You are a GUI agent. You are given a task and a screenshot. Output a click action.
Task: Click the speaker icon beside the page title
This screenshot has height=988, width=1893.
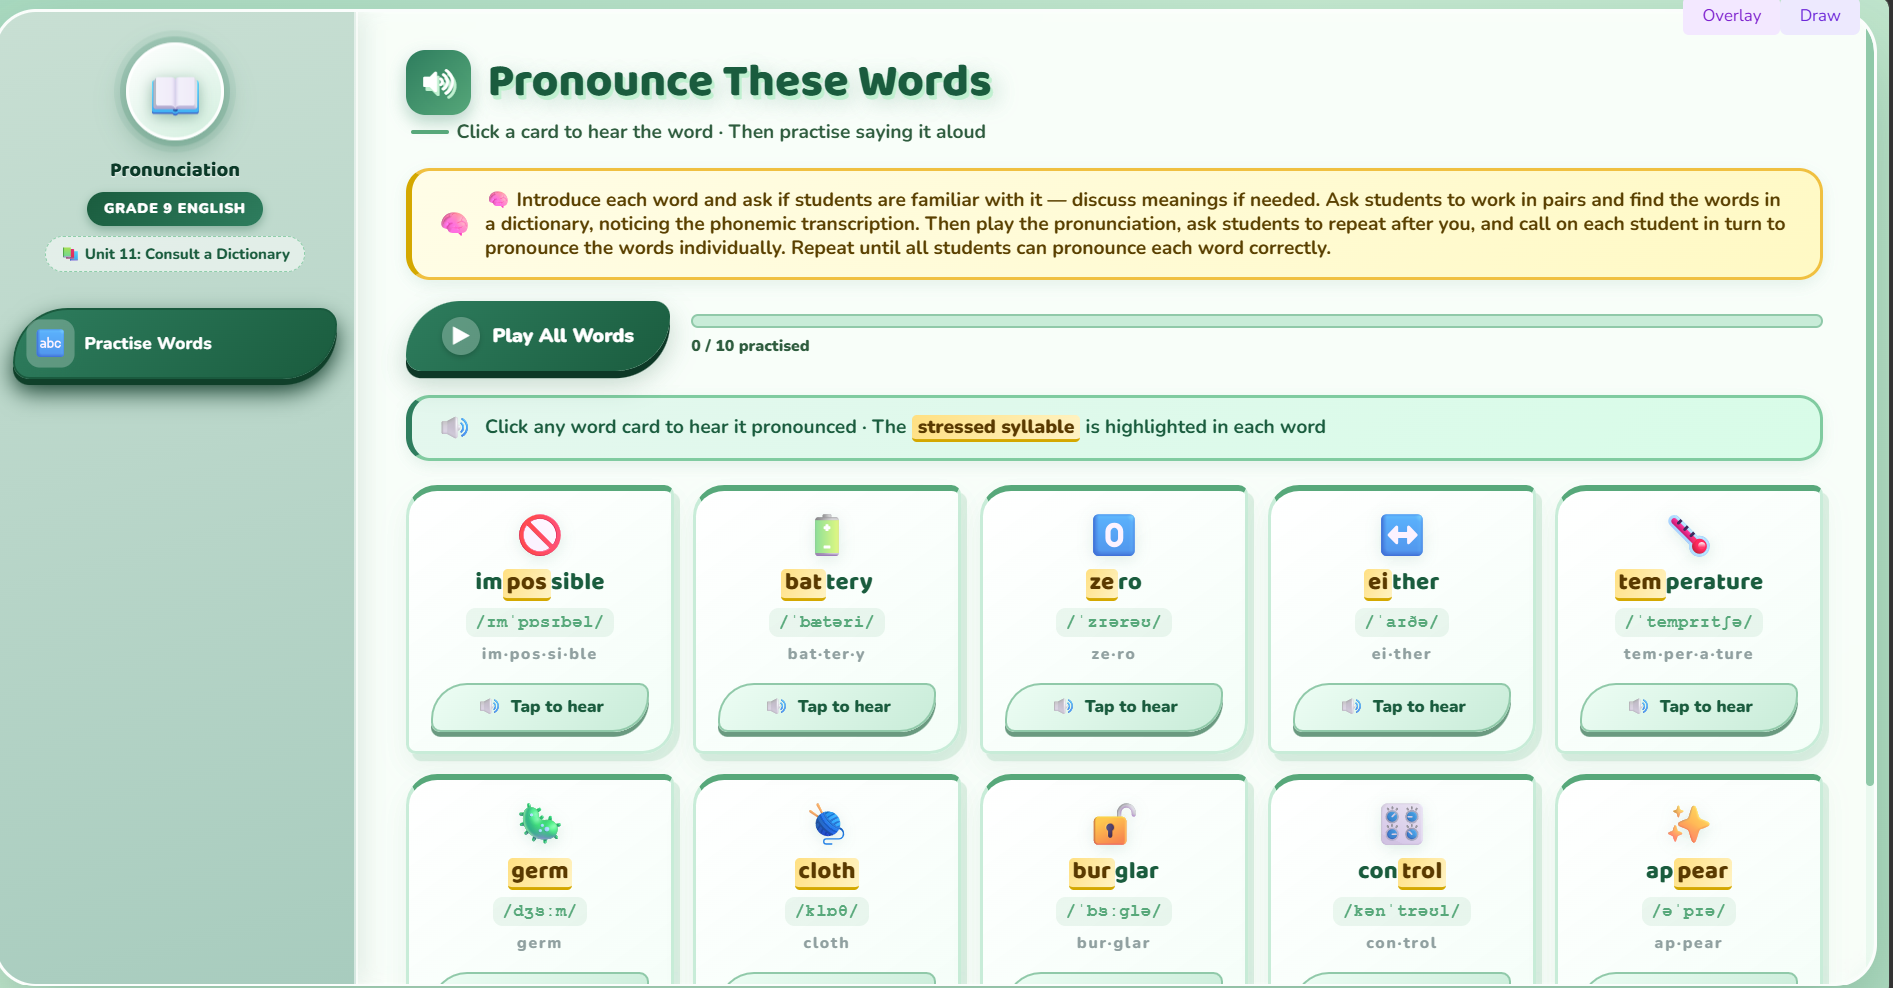[x=438, y=82]
